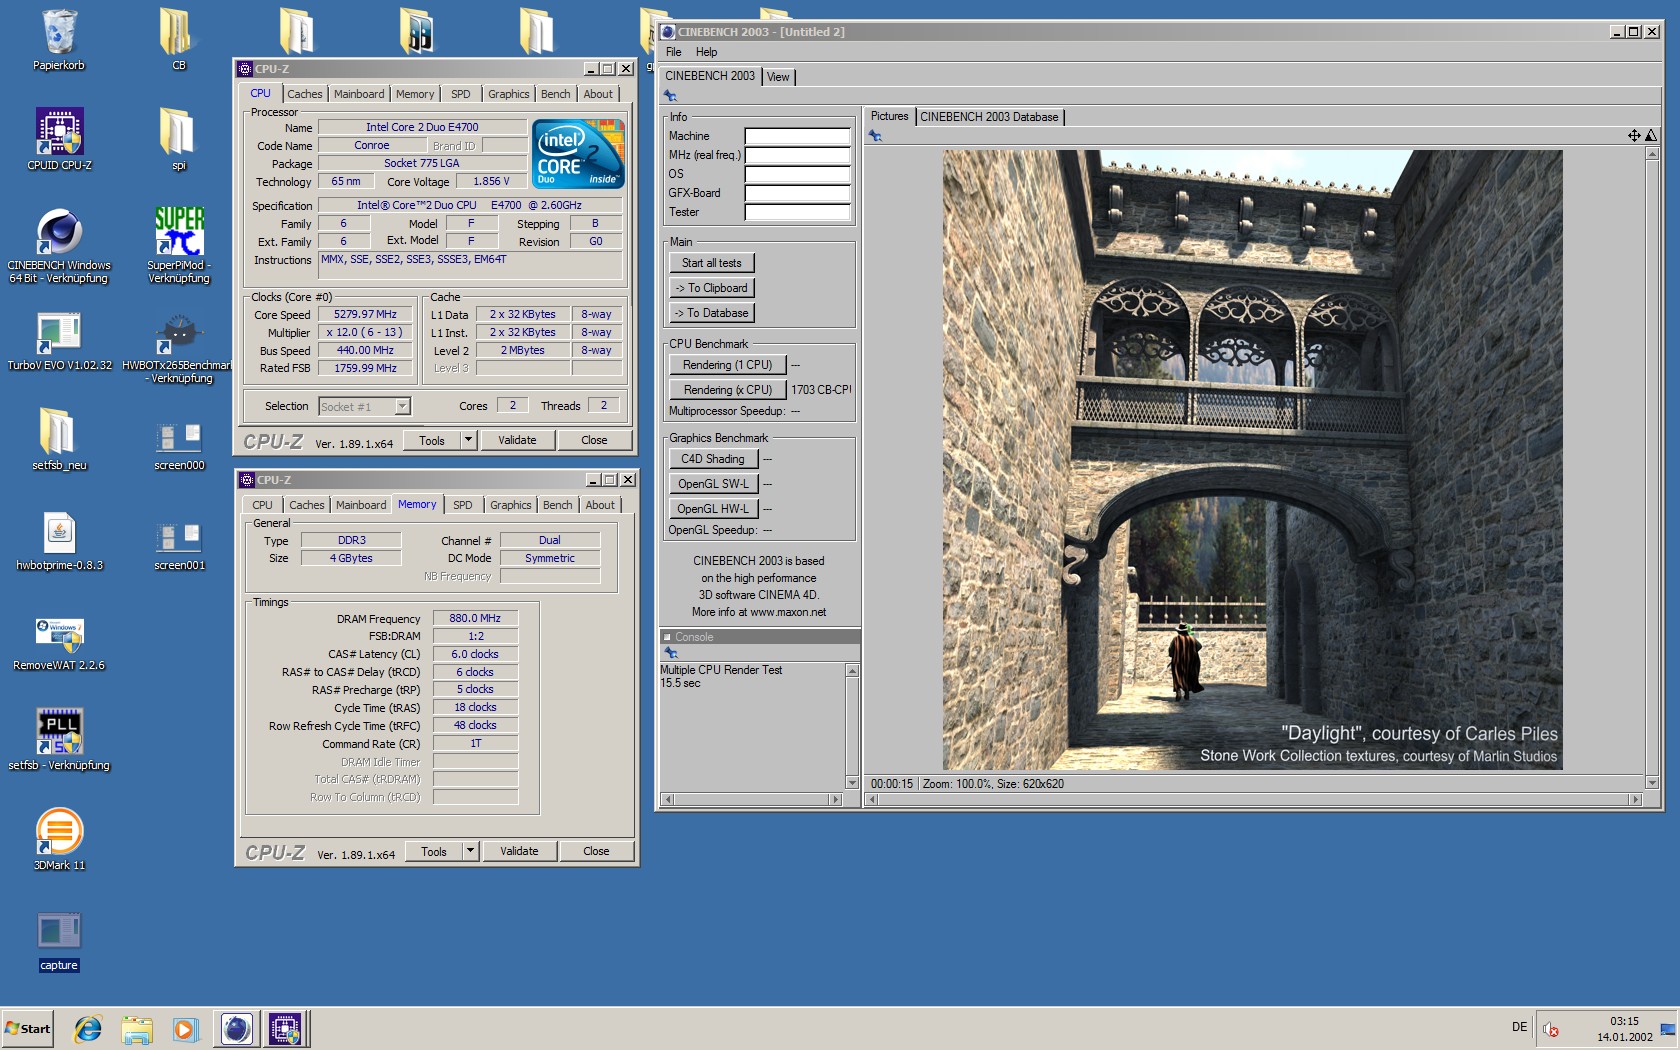Open the File menu in CINEBENCH
Image resolution: width=1680 pixels, height=1050 pixels.
[673, 52]
